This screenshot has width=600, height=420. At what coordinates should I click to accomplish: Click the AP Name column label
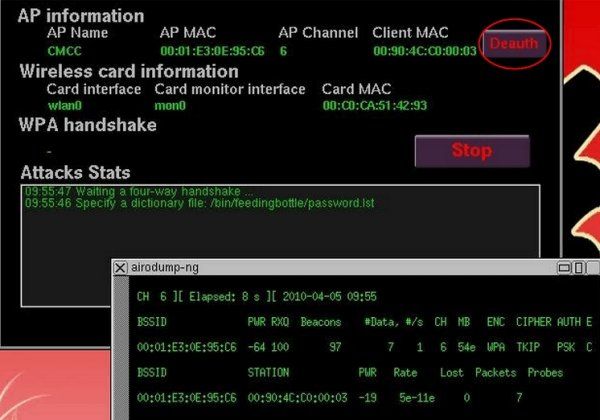(x=77, y=33)
